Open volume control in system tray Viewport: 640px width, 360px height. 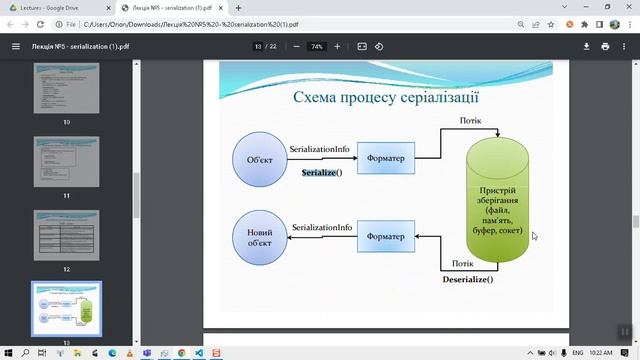tap(552, 353)
